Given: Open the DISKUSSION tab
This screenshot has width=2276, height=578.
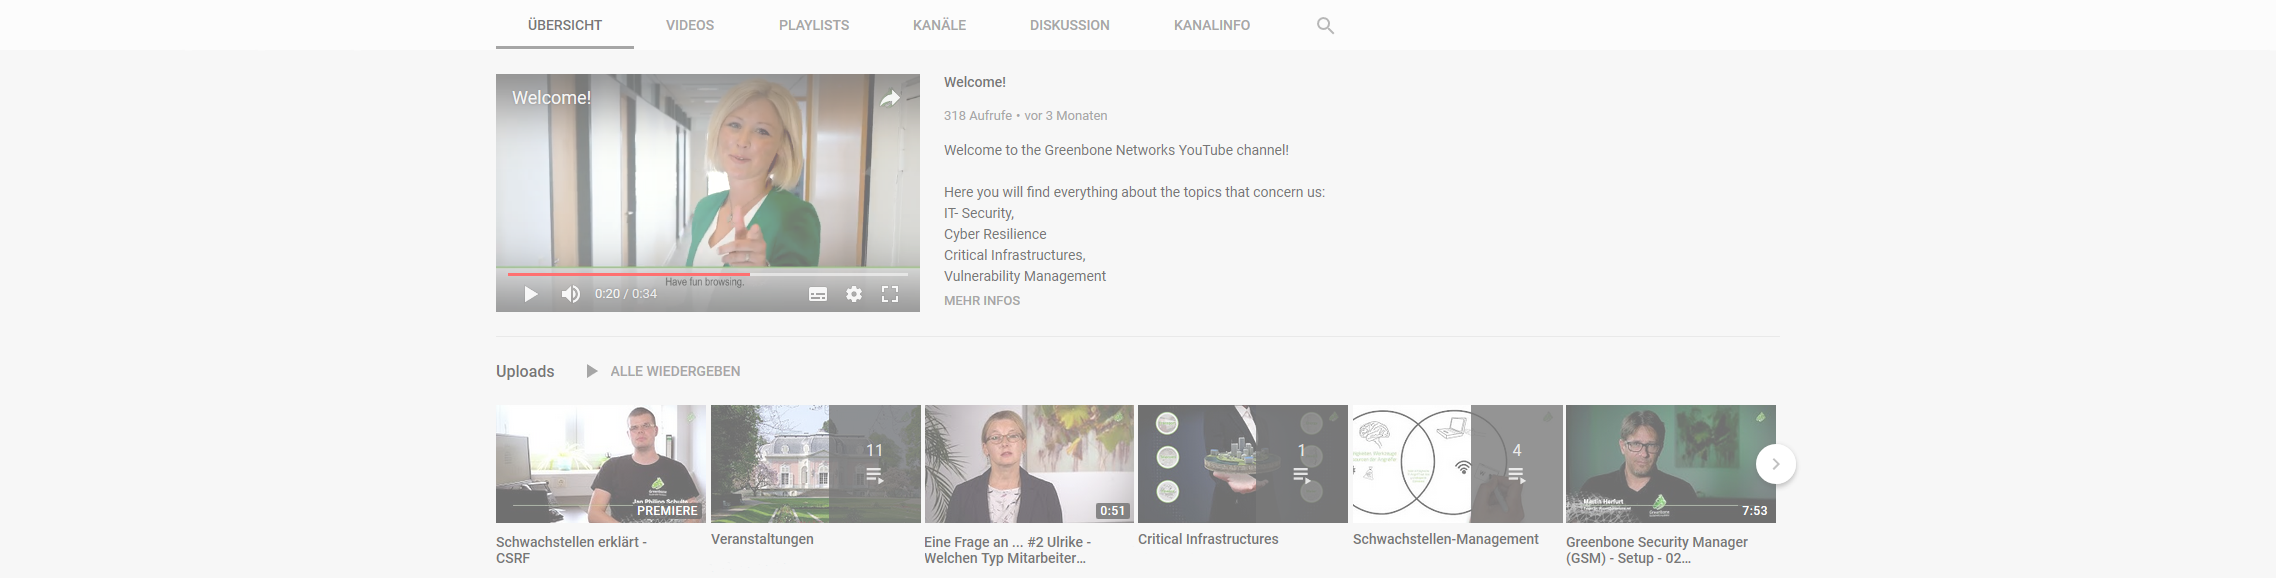Looking at the screenshot, I should pyautogui.click(x=1069, y=26).
